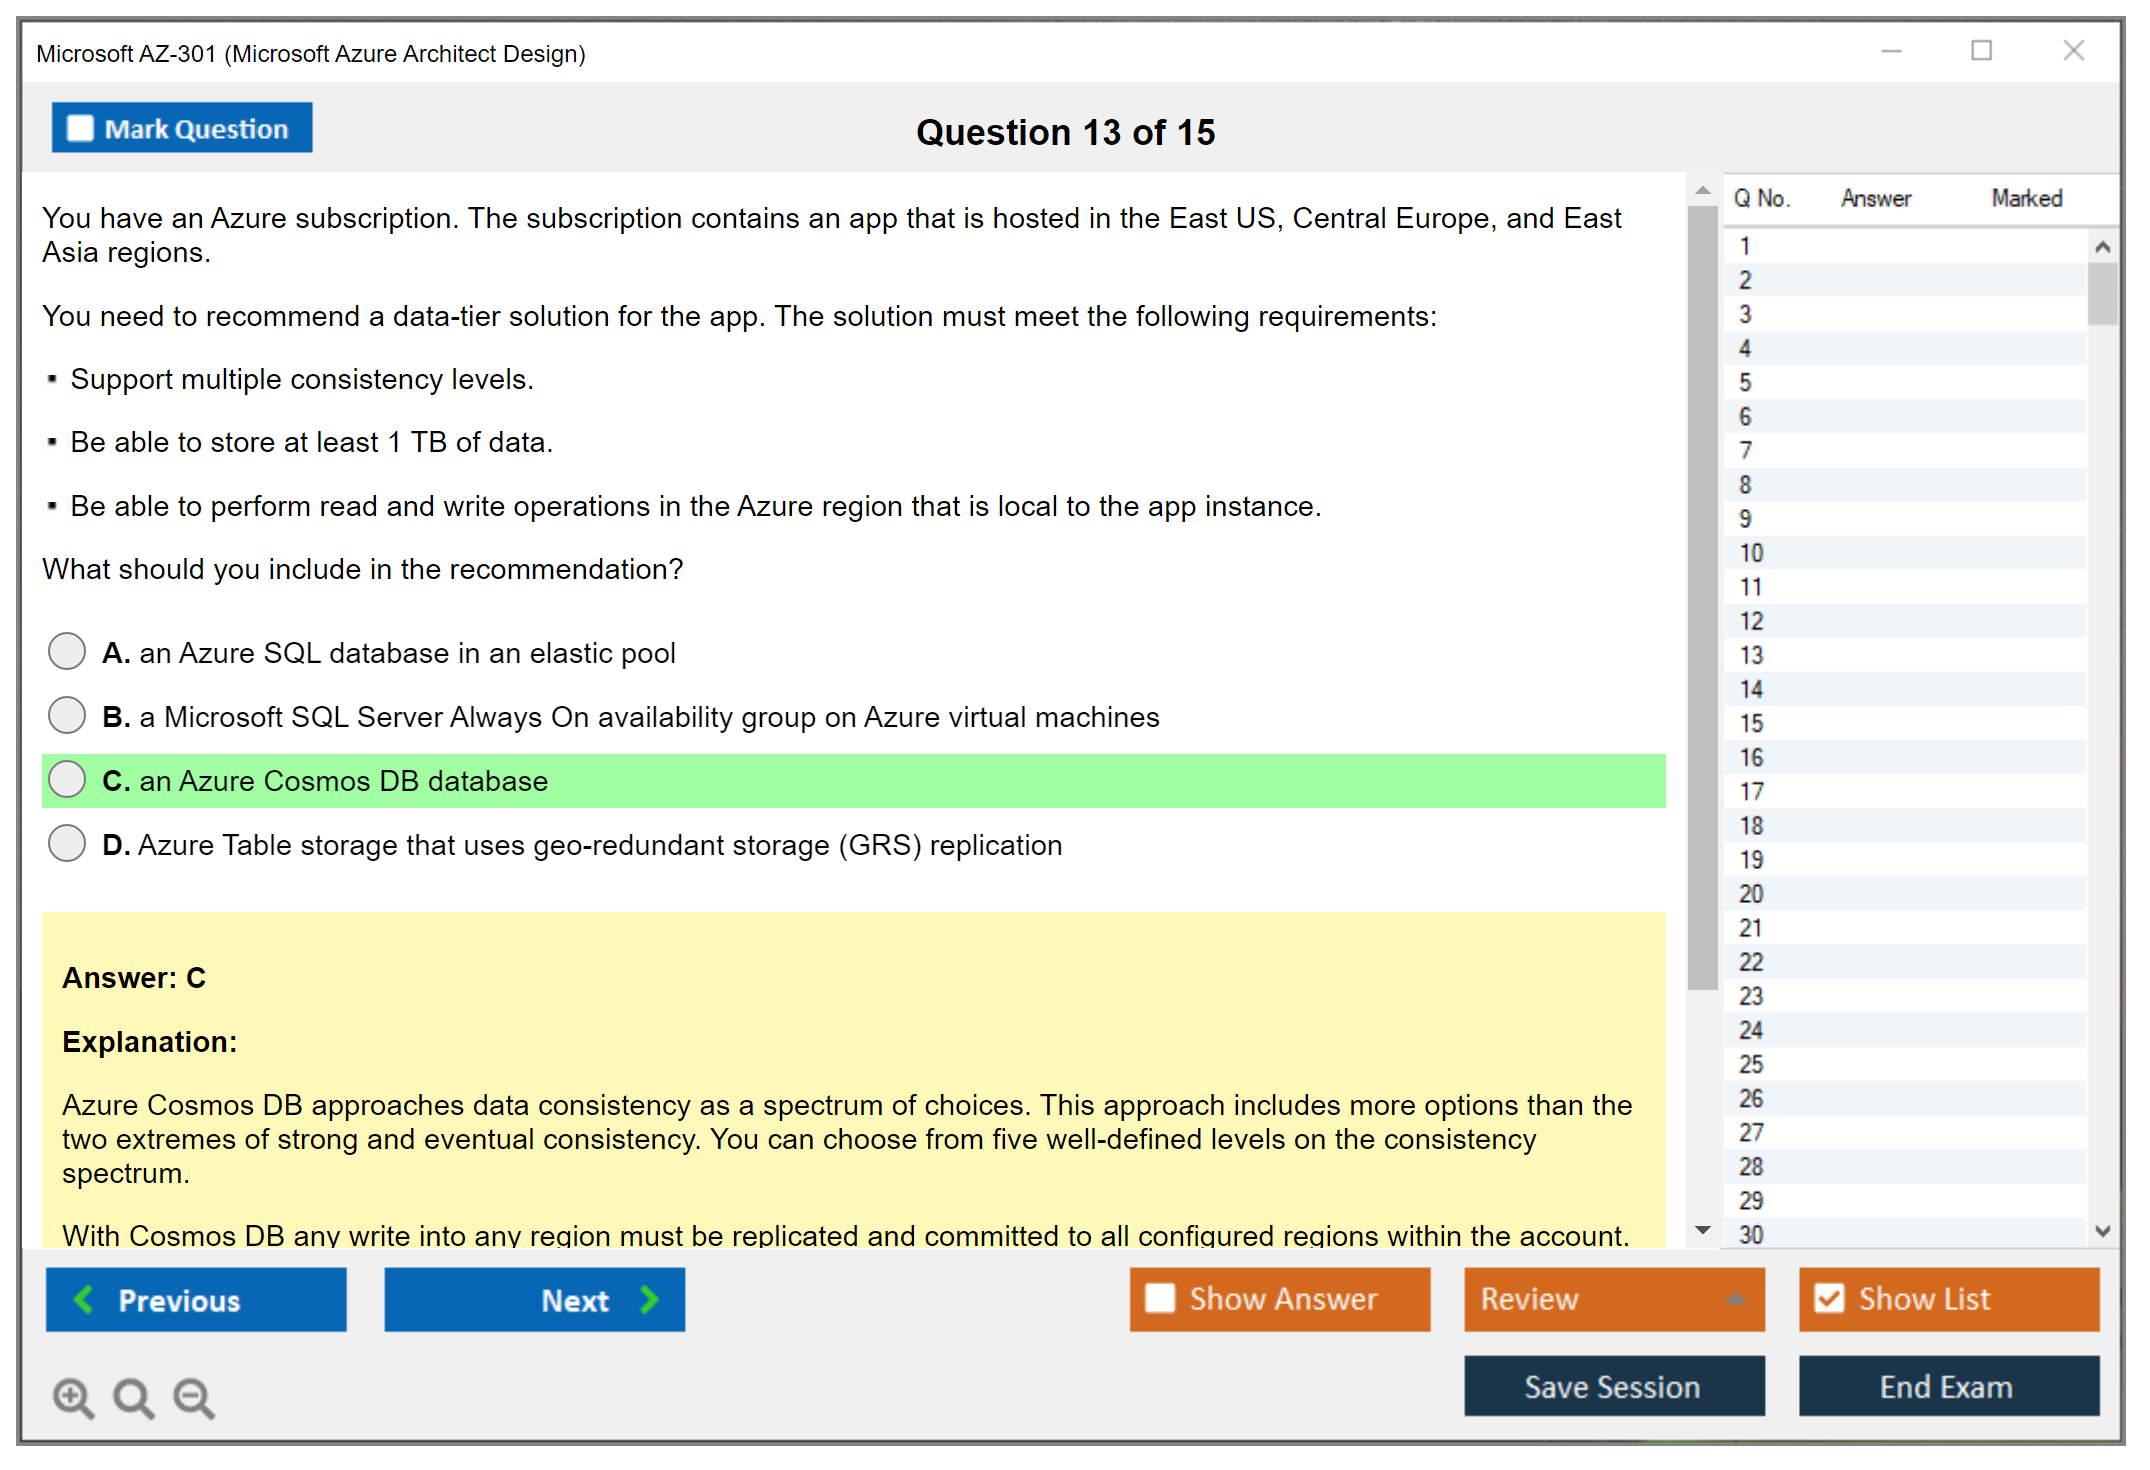Open the Review dropdown menu
This screenshot has width=2150, height=1470.
pos(1735,1298)
